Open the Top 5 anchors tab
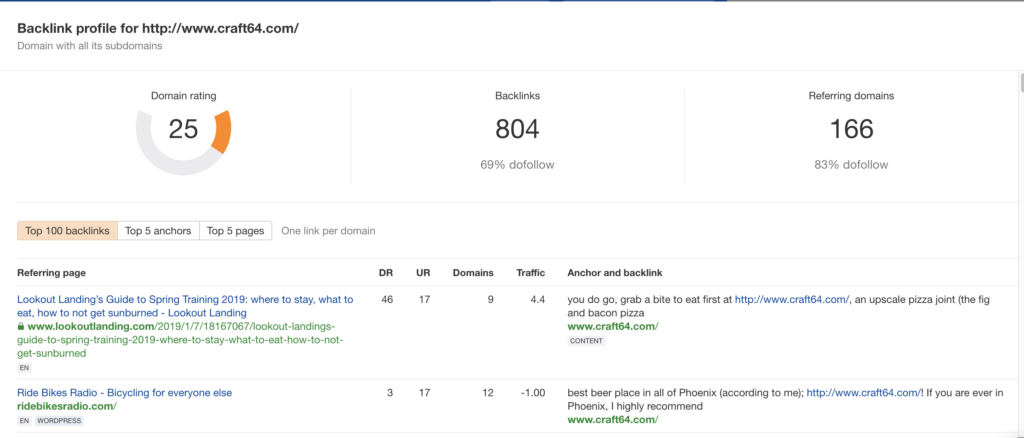The width and height of the screenshot is (1024, 438). click(158, 231)
